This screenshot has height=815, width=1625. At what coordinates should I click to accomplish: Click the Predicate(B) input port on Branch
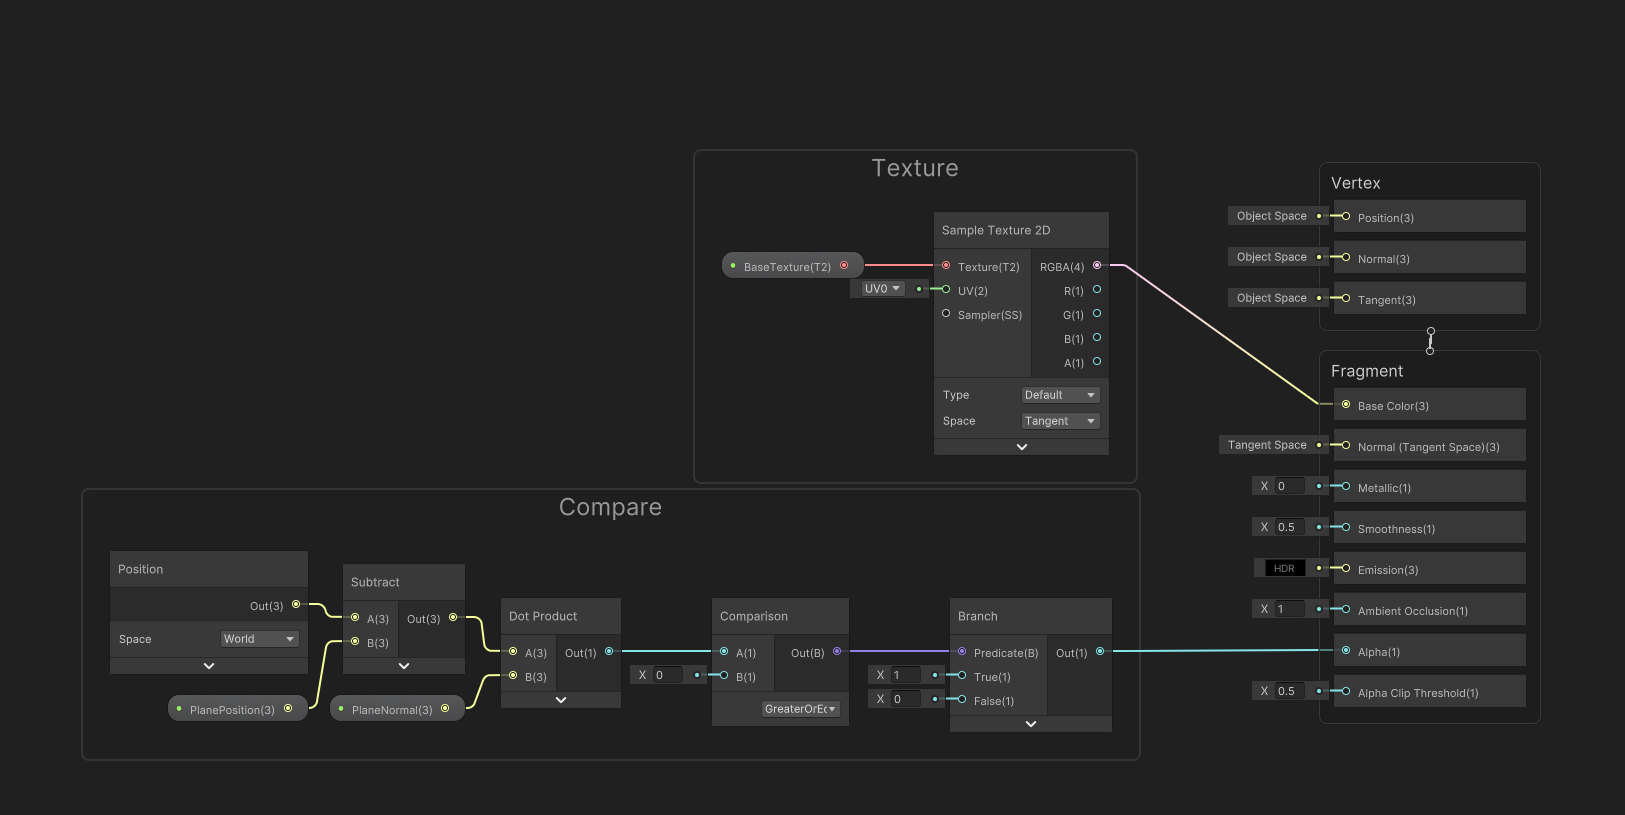tap(962, 652)
